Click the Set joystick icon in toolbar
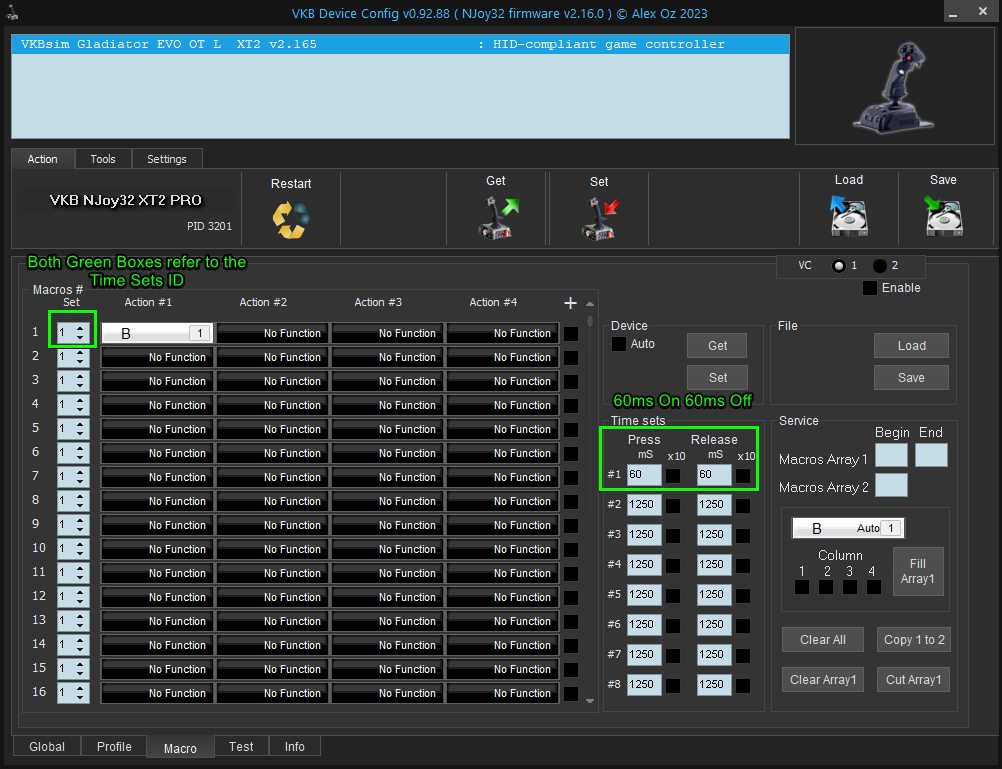Viewport: 1002px width, 769px height. coord(599,217)
